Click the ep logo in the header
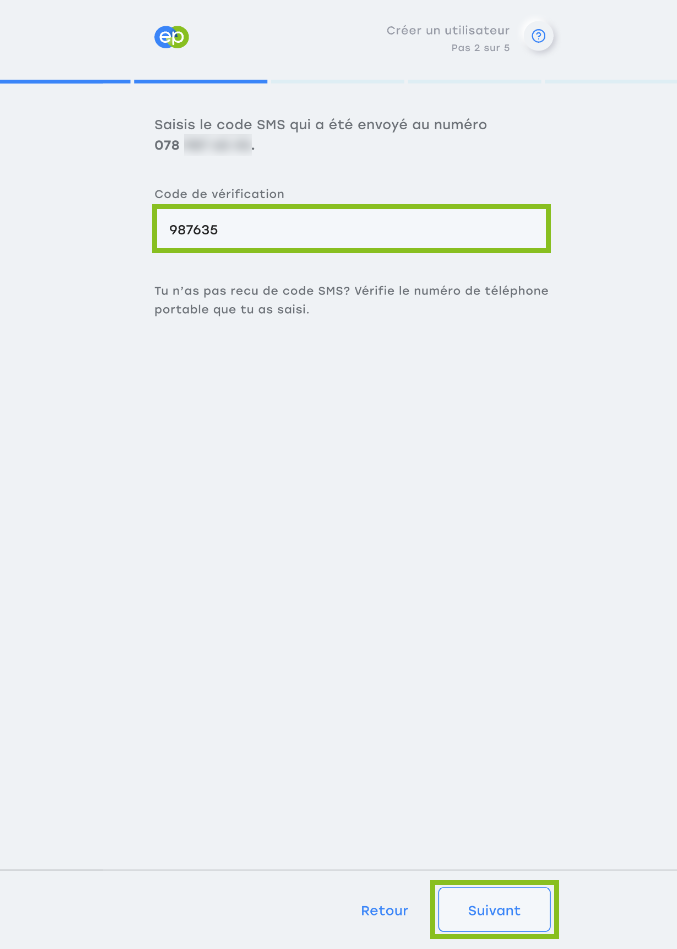677x949 pixels. tap(172, 37)
